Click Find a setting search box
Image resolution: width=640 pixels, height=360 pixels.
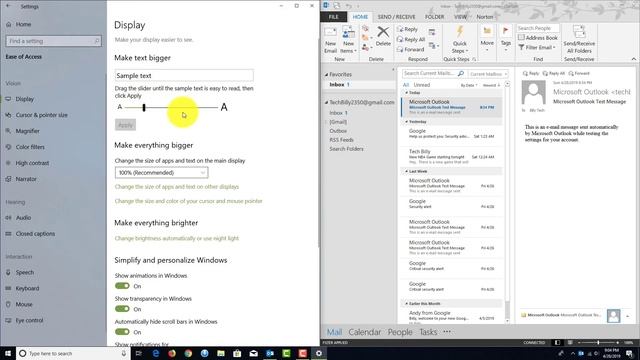point(53,41)
